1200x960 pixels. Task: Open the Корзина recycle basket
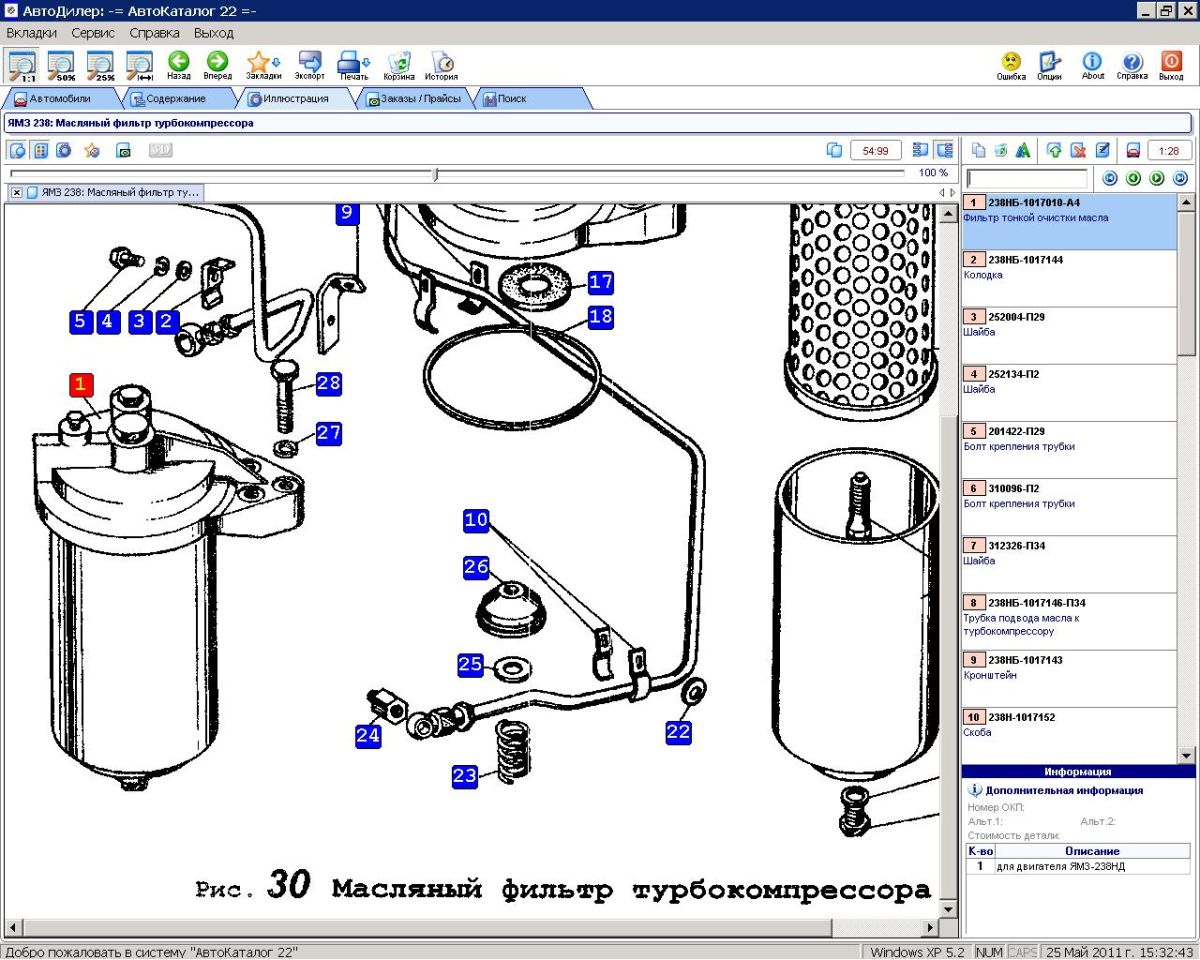coord(399,64)
